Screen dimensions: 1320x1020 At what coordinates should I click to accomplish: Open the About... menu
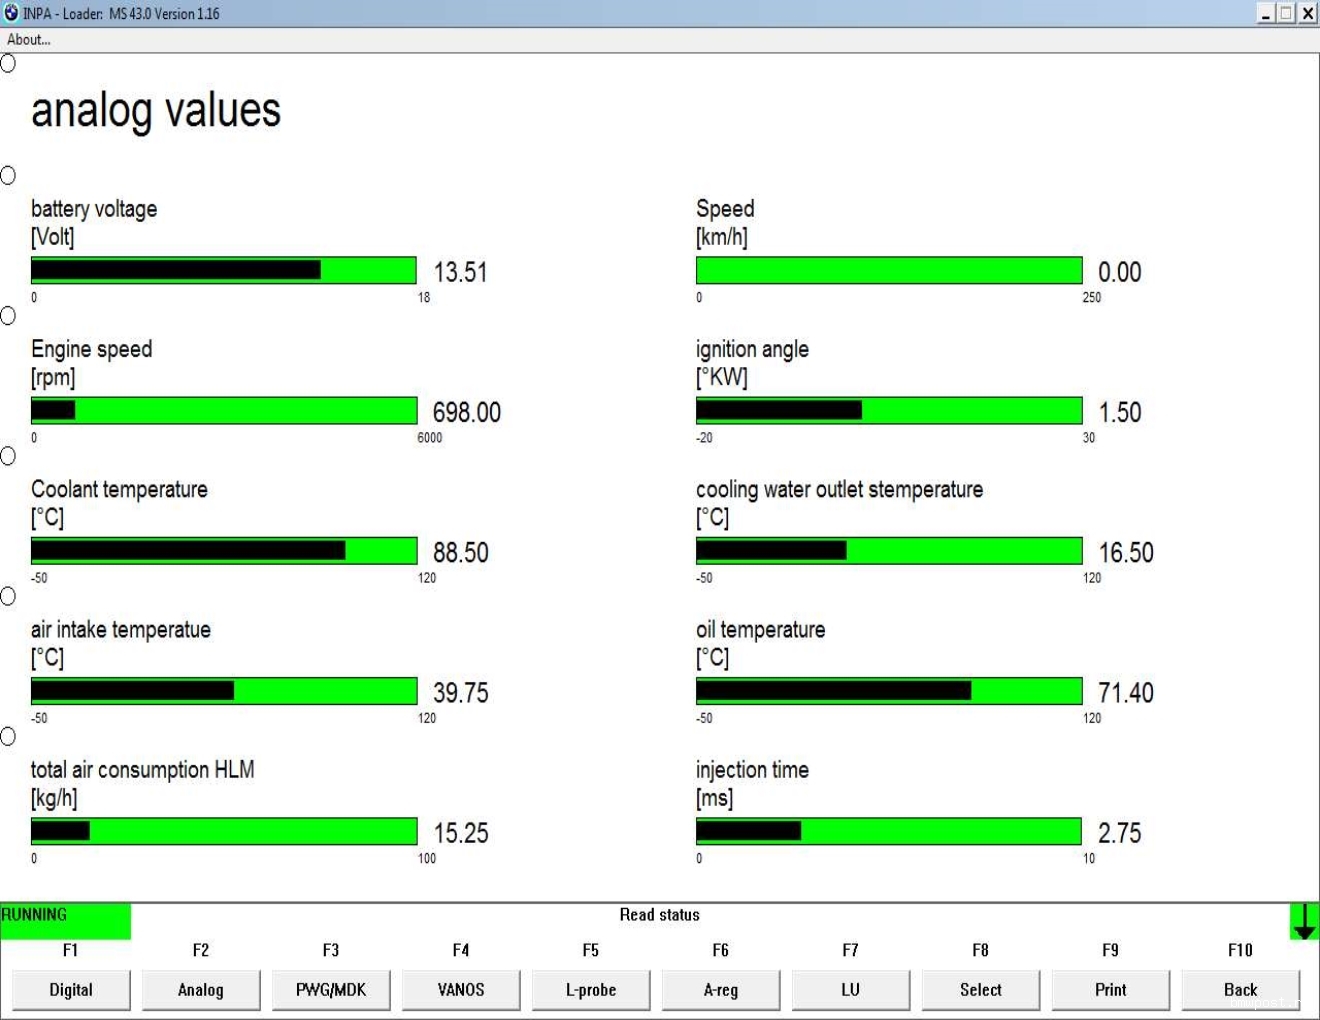point(29,40)
